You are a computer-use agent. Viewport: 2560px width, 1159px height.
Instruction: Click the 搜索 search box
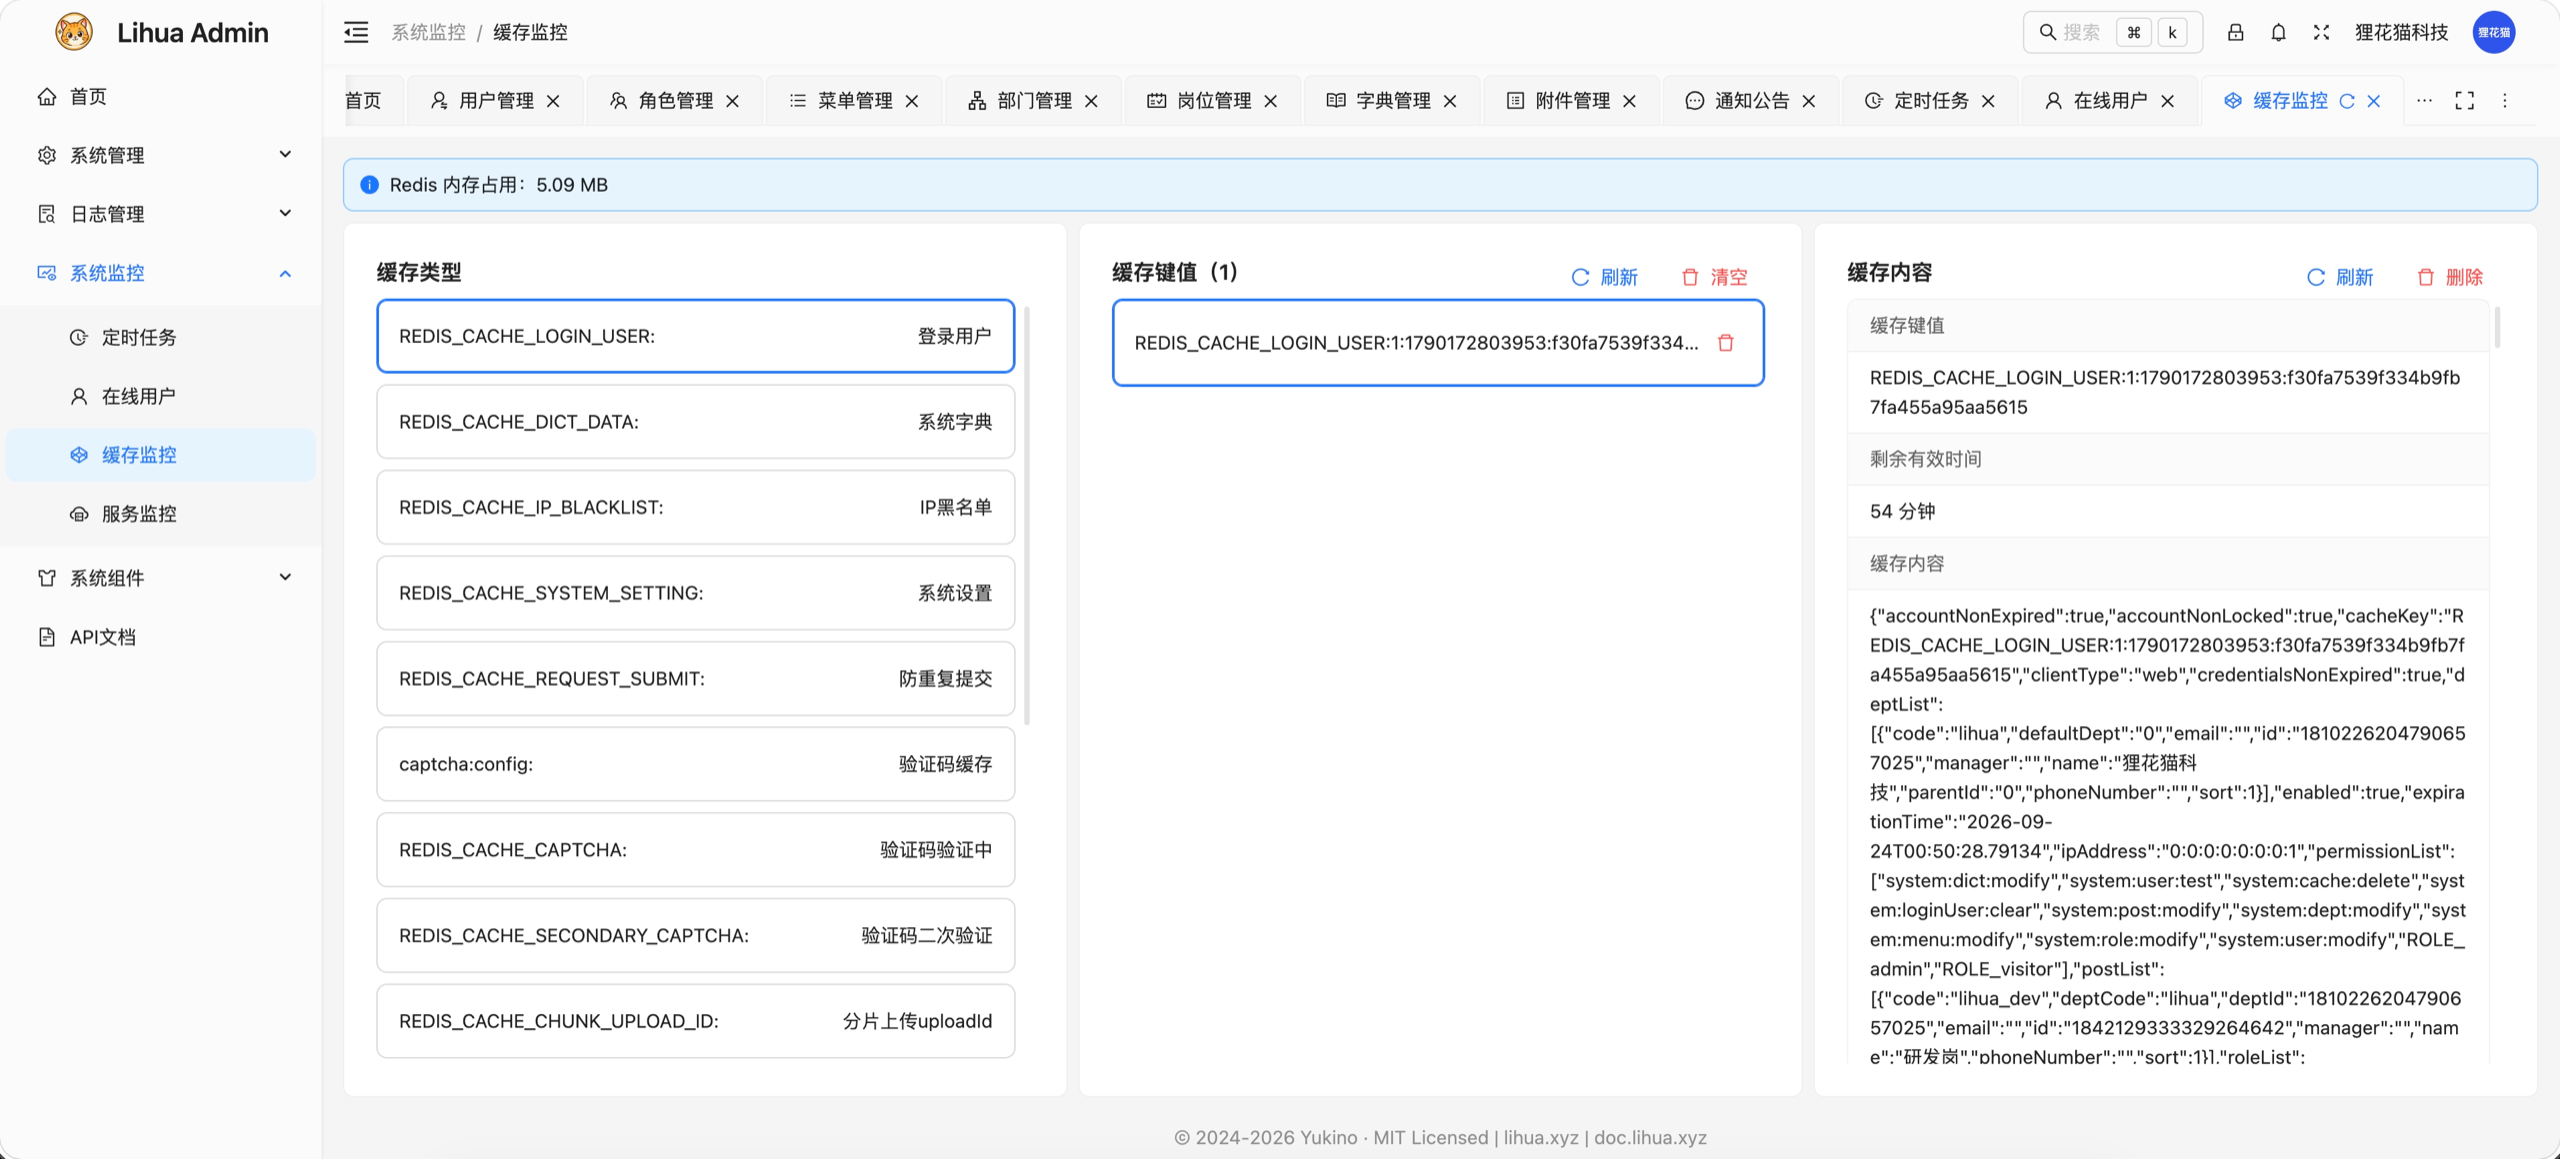click(x=2112, y=32)
